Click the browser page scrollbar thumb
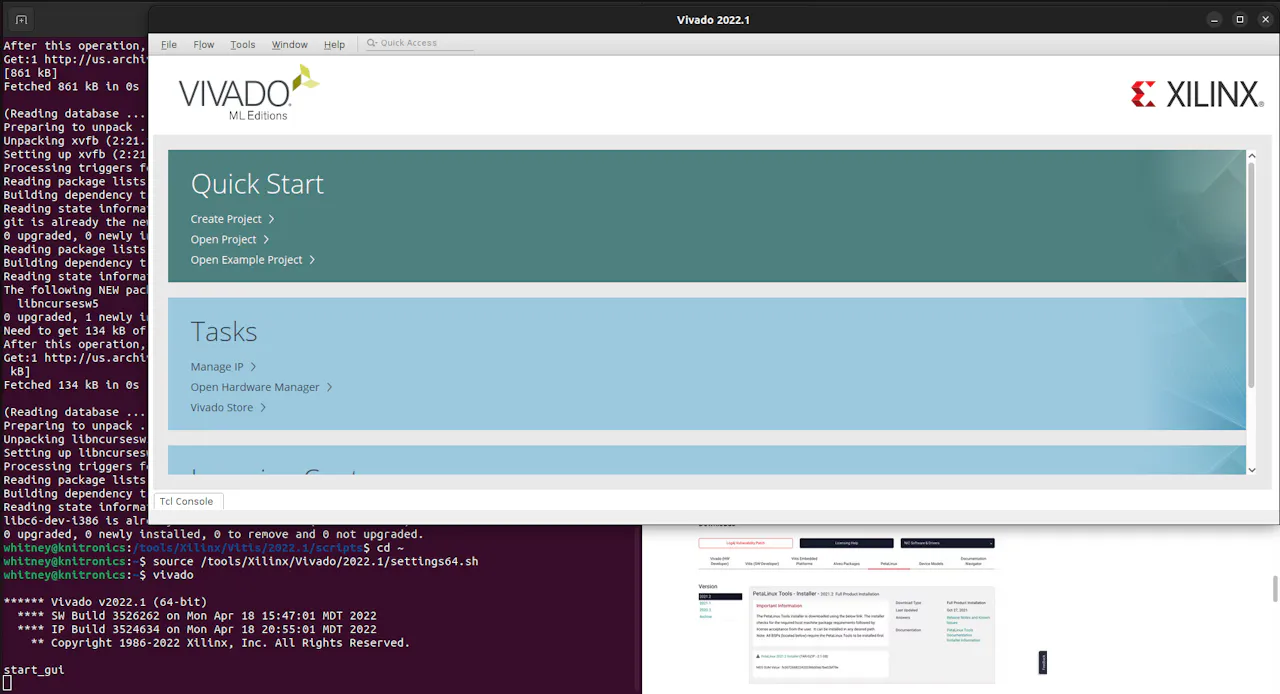The image size is (1280, 694). point(1275,588)
